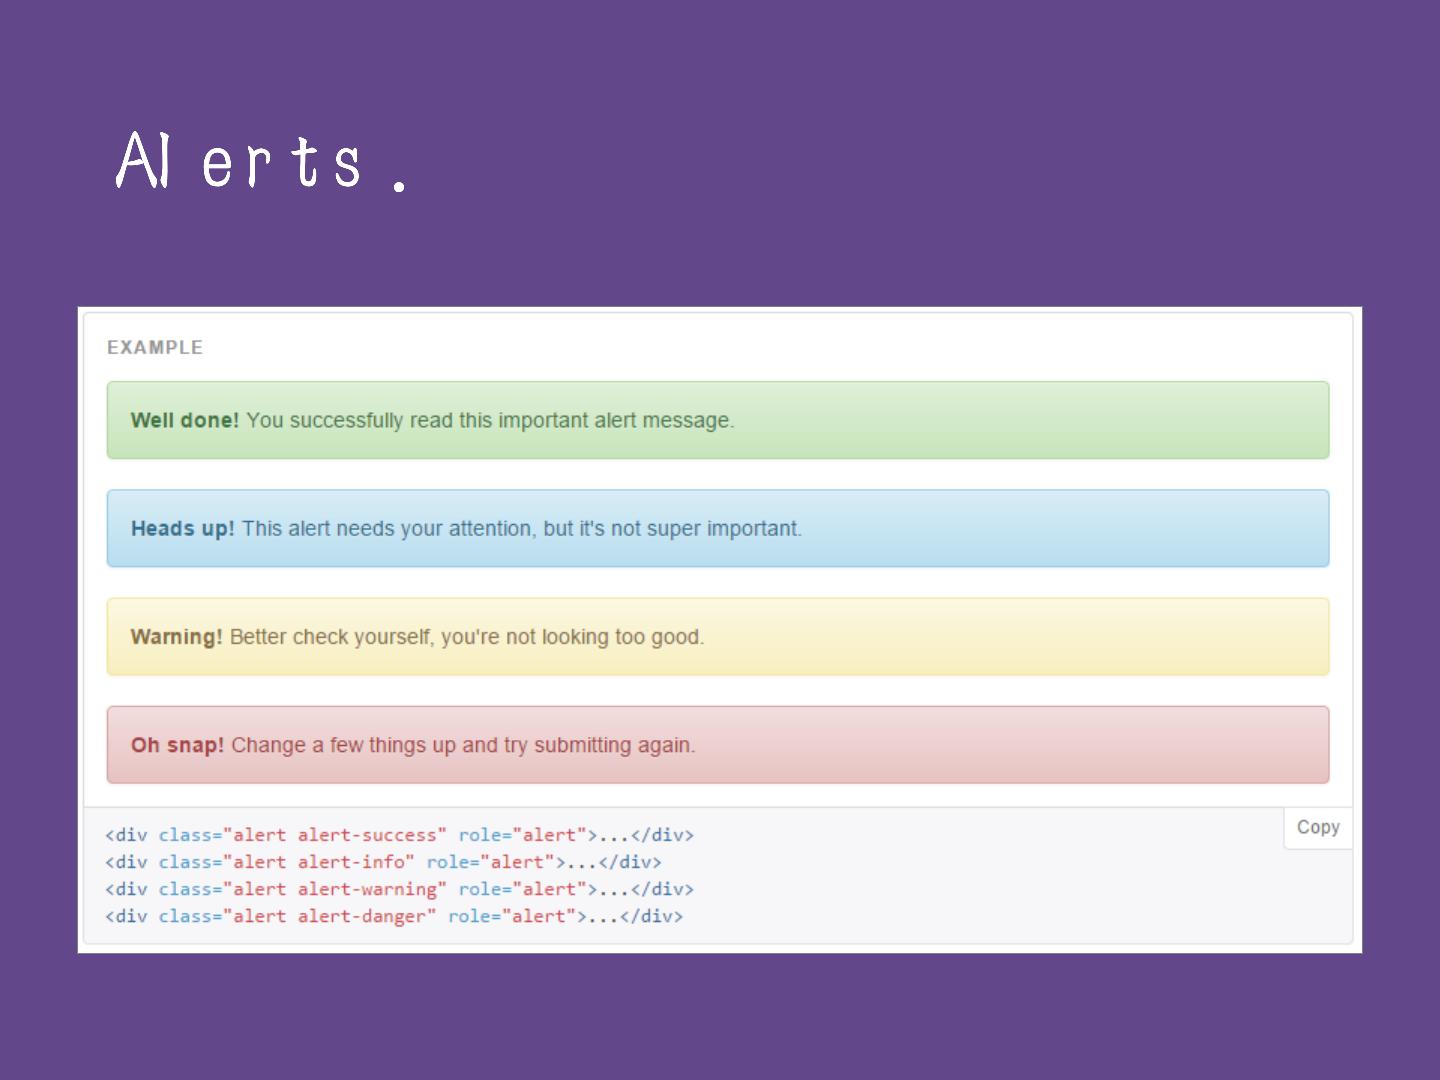Click the yellow warning alert box
1440x1080 pixels.
point(1000,637)
